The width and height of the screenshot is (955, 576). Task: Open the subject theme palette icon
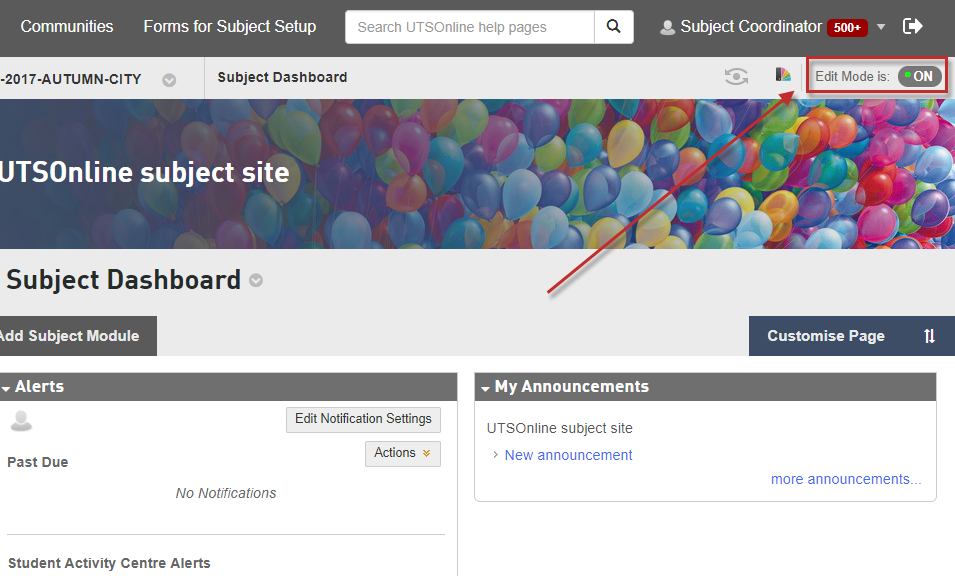783,76
